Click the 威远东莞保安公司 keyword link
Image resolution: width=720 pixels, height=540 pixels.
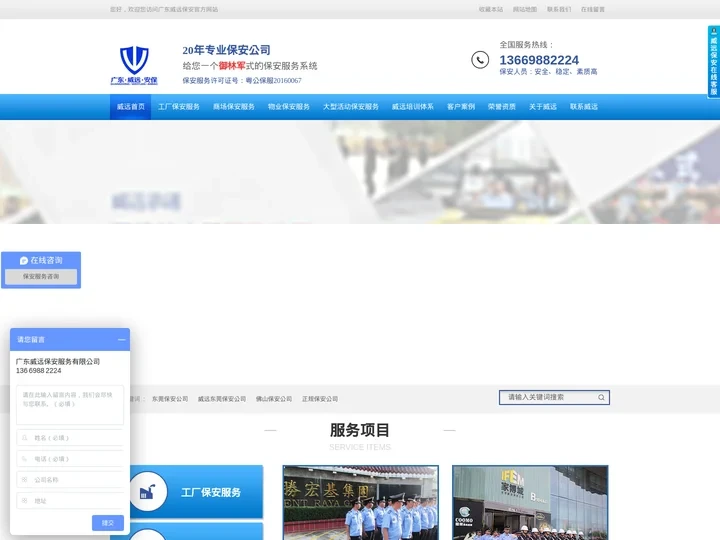222,399
